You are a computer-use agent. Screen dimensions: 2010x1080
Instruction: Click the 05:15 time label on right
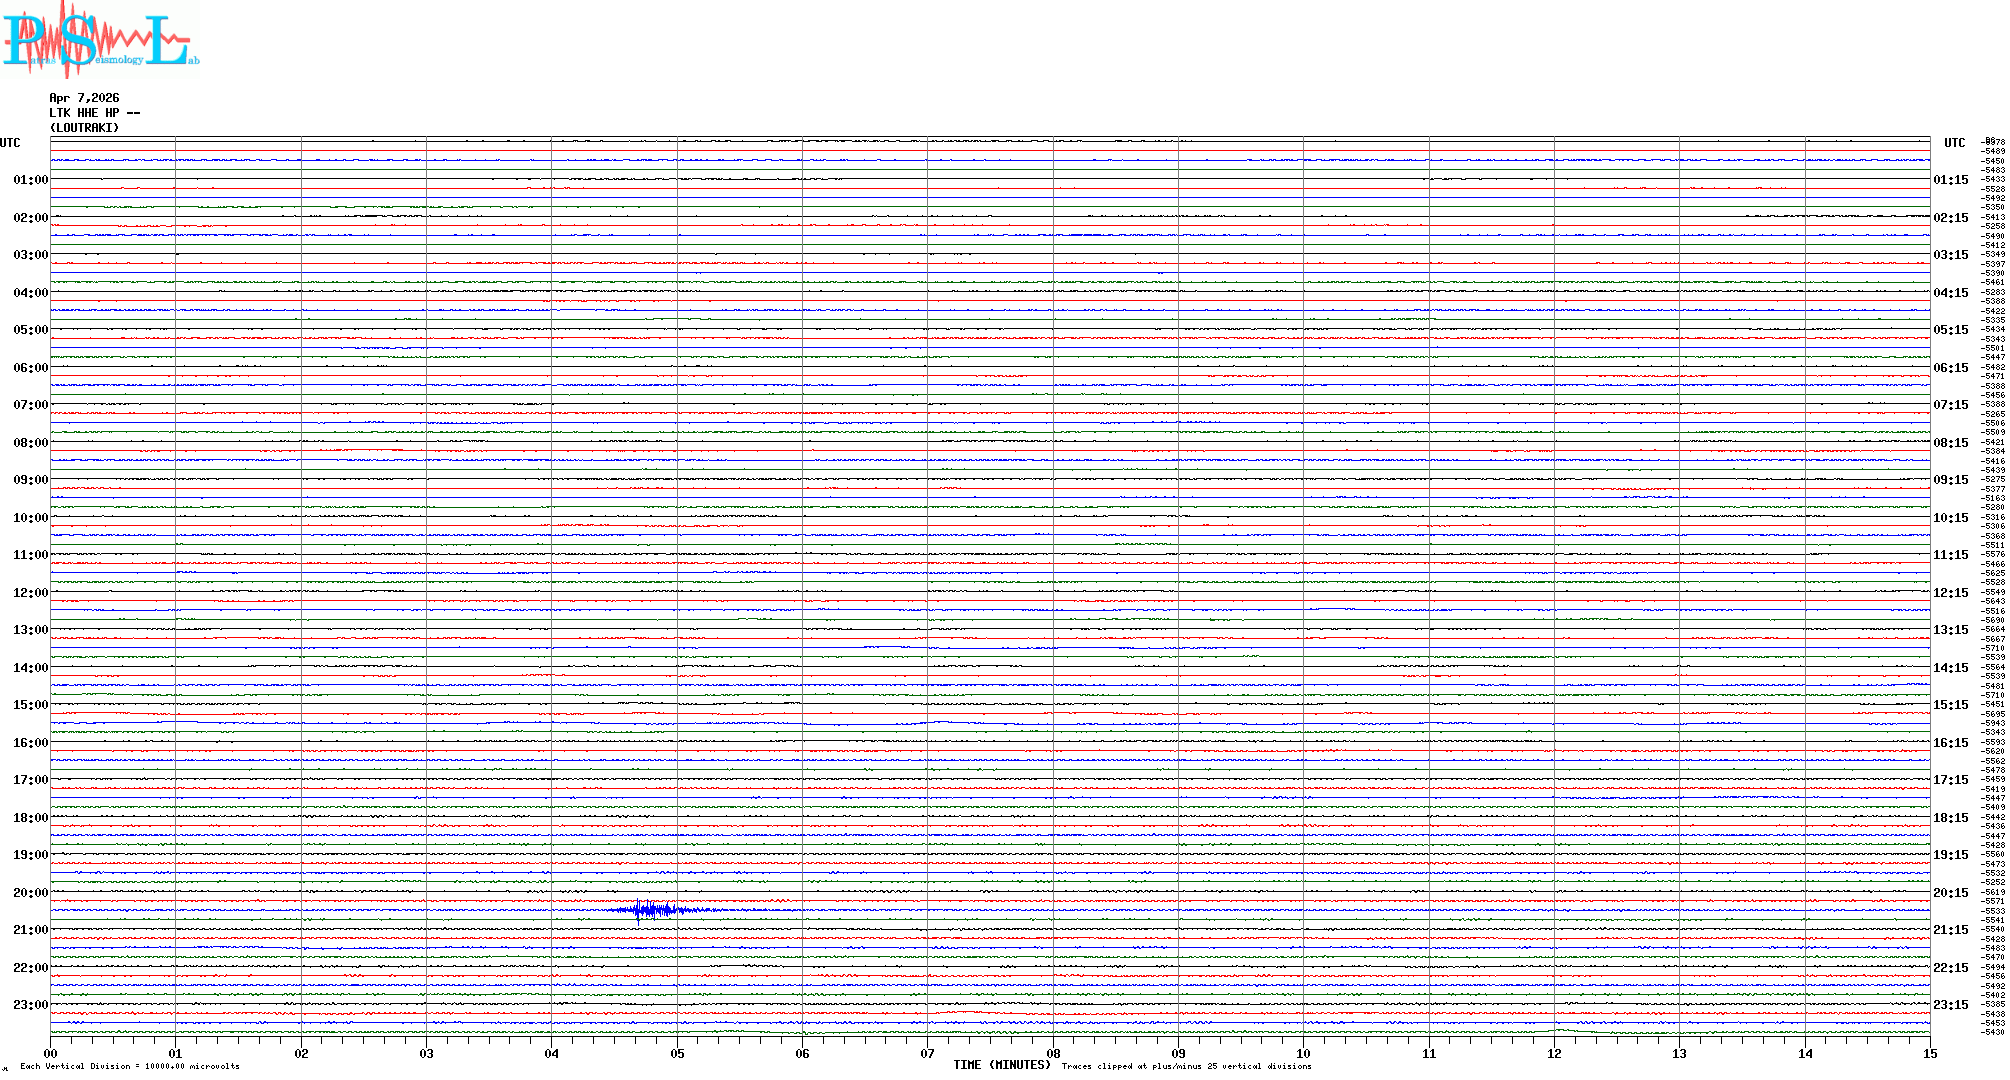point(1950,330)
